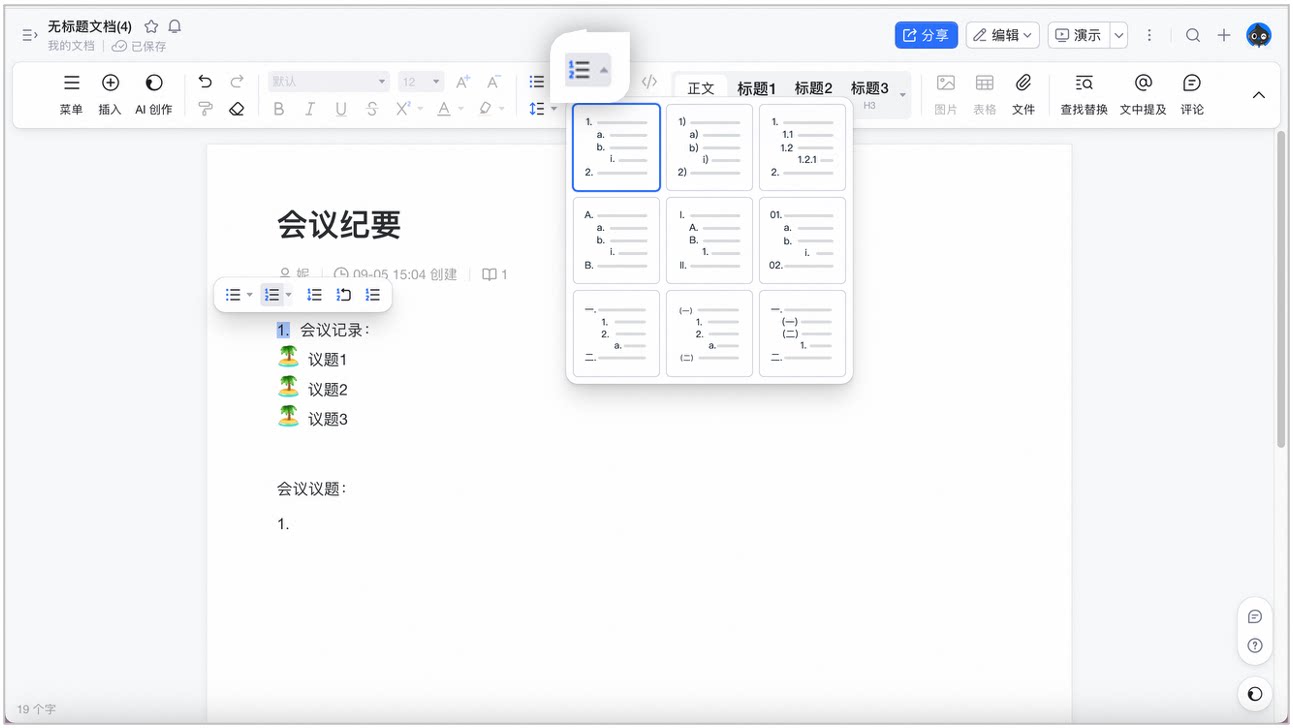1293x728 pixels.
Task: Select the eraser clear-format icon
Action: [x=237, y=109]
